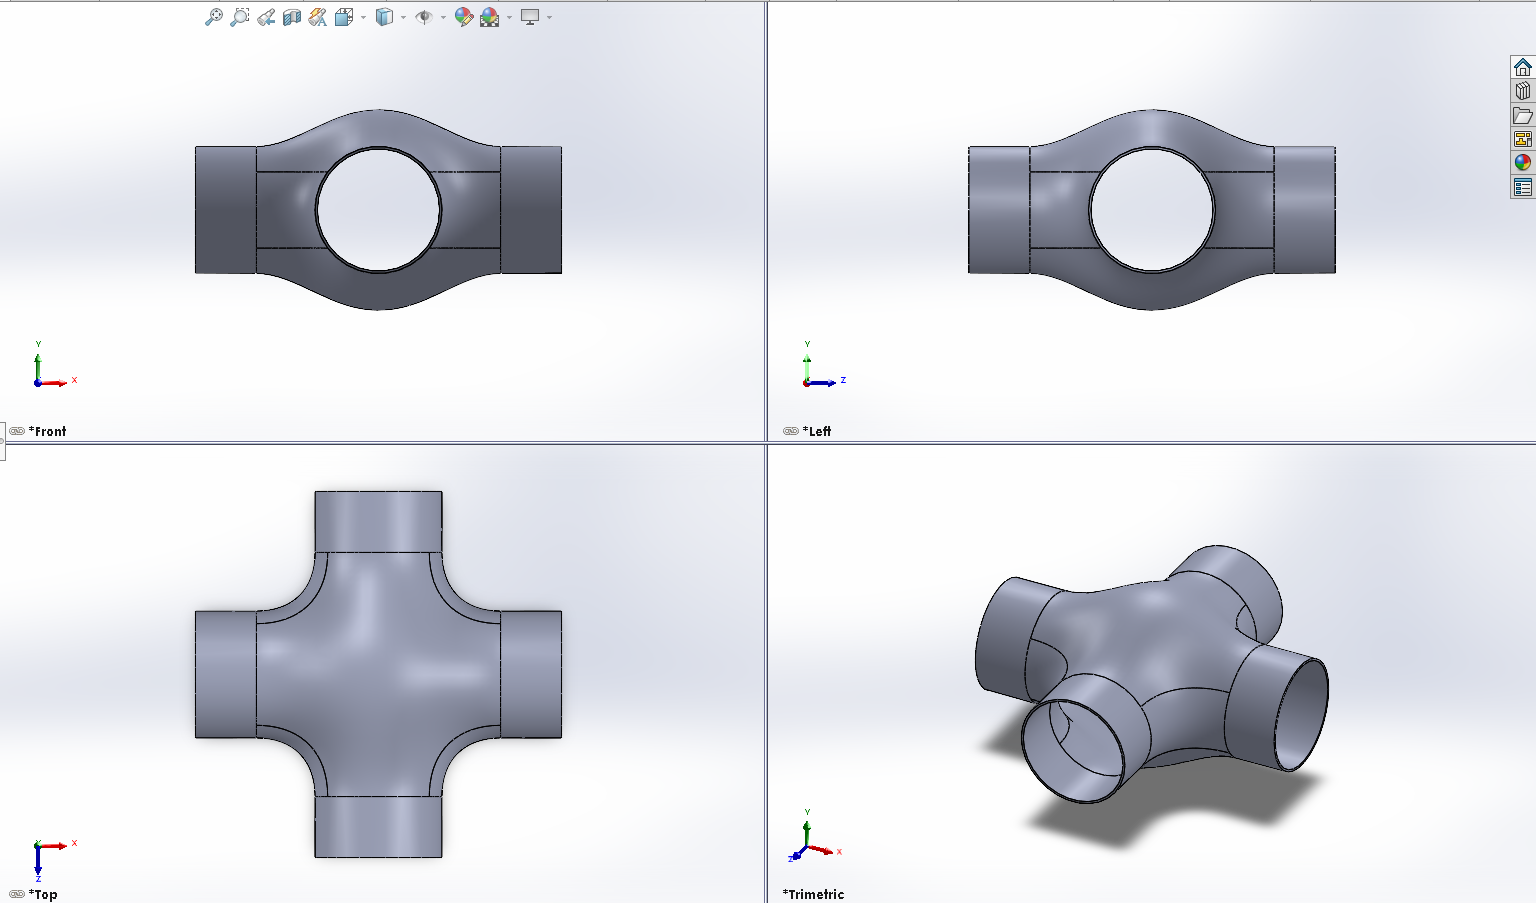Viewport: 1536px width, 903px height.
Task: Open Appearances, Scenes, and Decals tab
Action: point(1523,163)
